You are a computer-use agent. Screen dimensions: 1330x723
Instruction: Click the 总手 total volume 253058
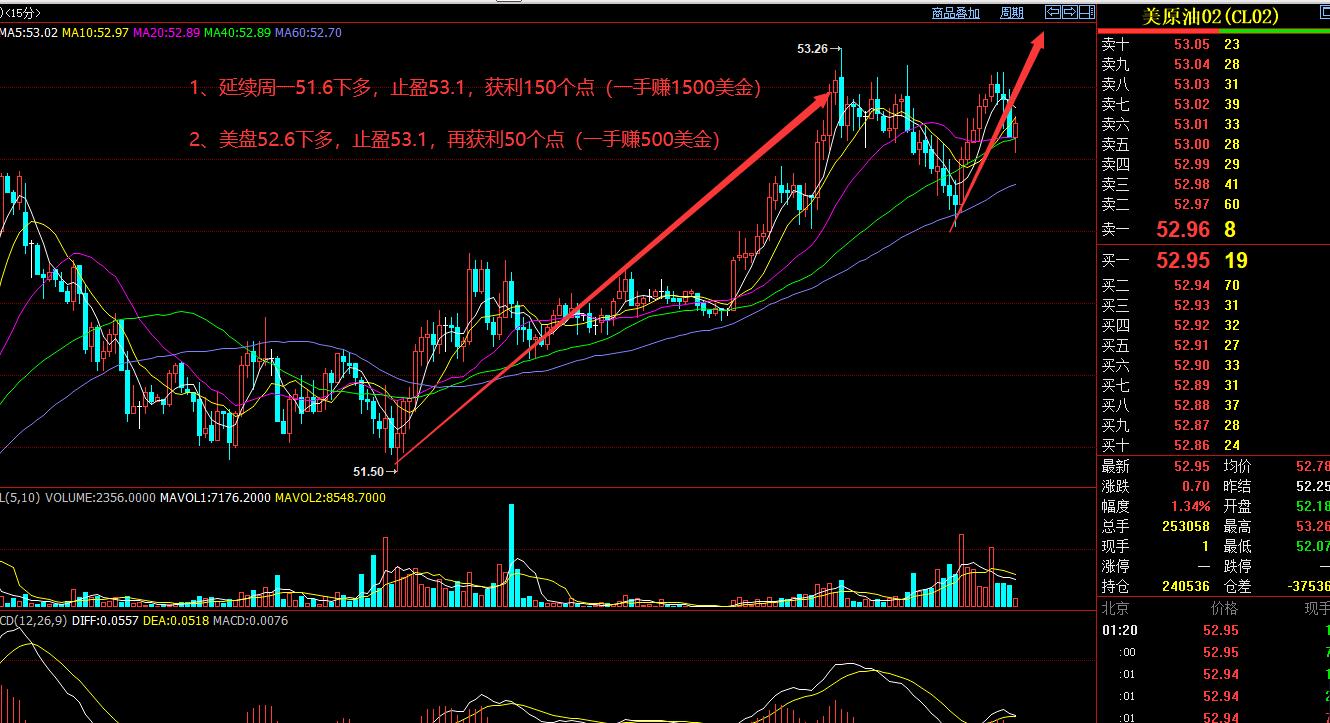point(1186,526)
